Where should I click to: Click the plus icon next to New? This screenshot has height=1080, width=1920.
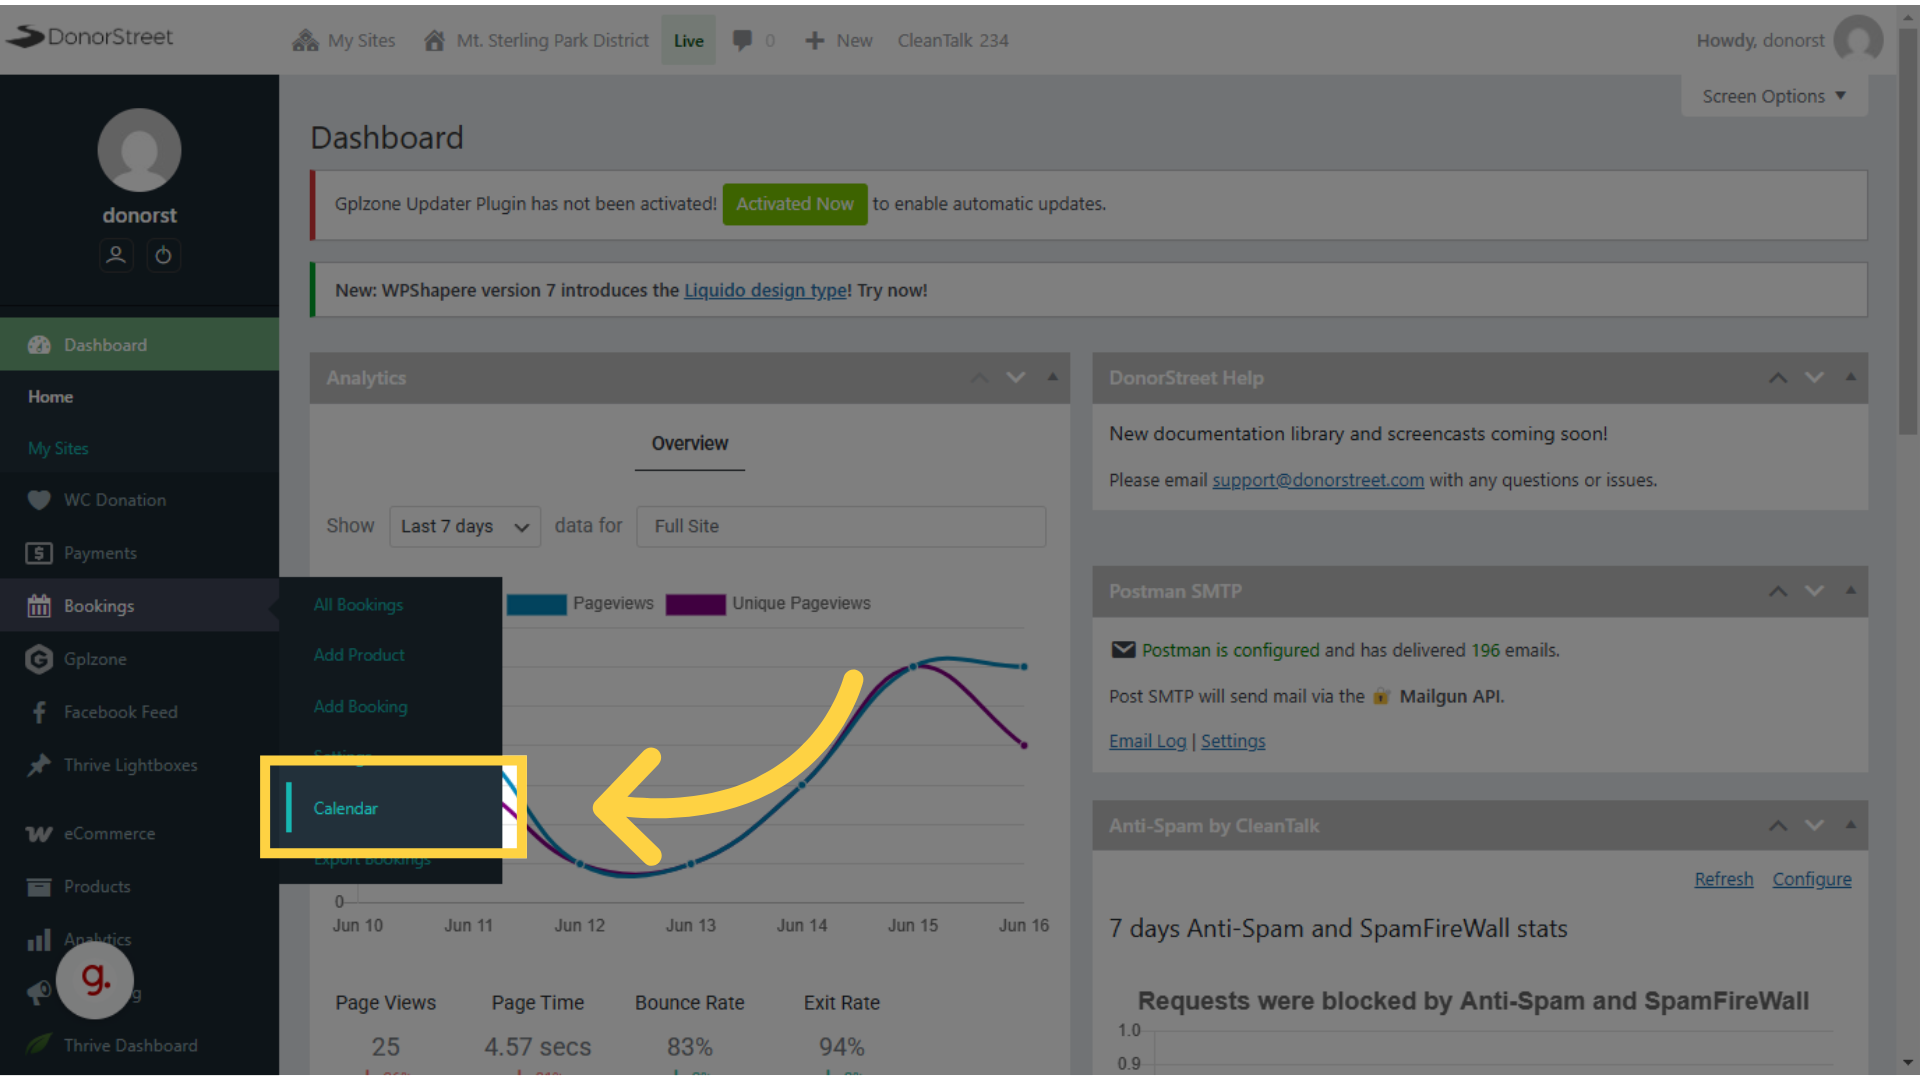[x=815, y=40]
